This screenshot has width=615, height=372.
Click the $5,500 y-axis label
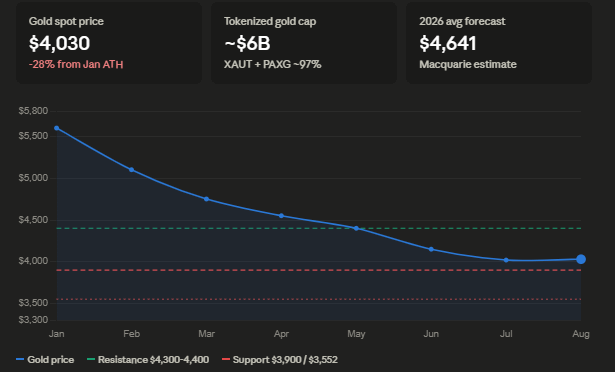tap(33, 136)
